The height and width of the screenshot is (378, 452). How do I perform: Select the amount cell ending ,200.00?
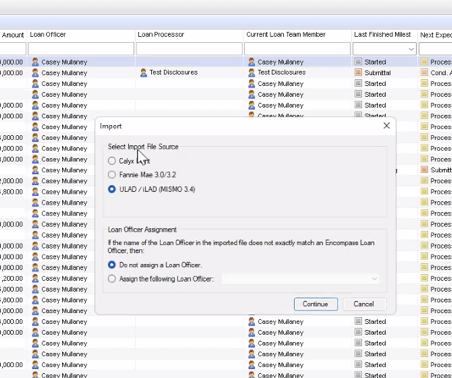click(13, 278)
